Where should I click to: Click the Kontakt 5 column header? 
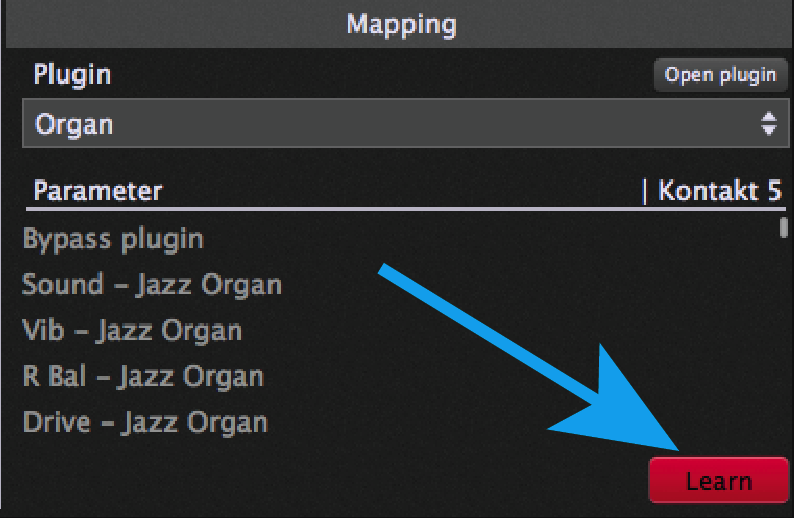(x=719, y=191)
